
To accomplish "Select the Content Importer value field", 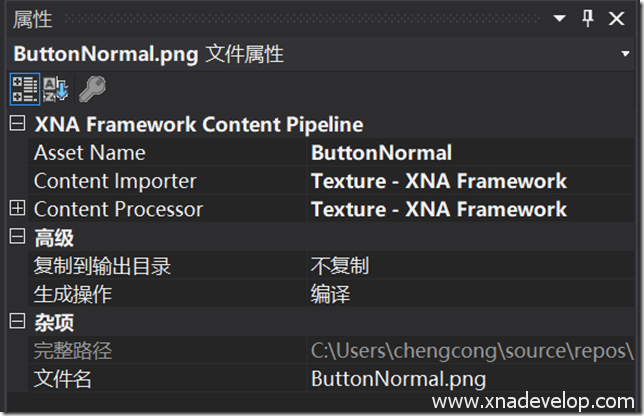I will click(x=438, y=181).
